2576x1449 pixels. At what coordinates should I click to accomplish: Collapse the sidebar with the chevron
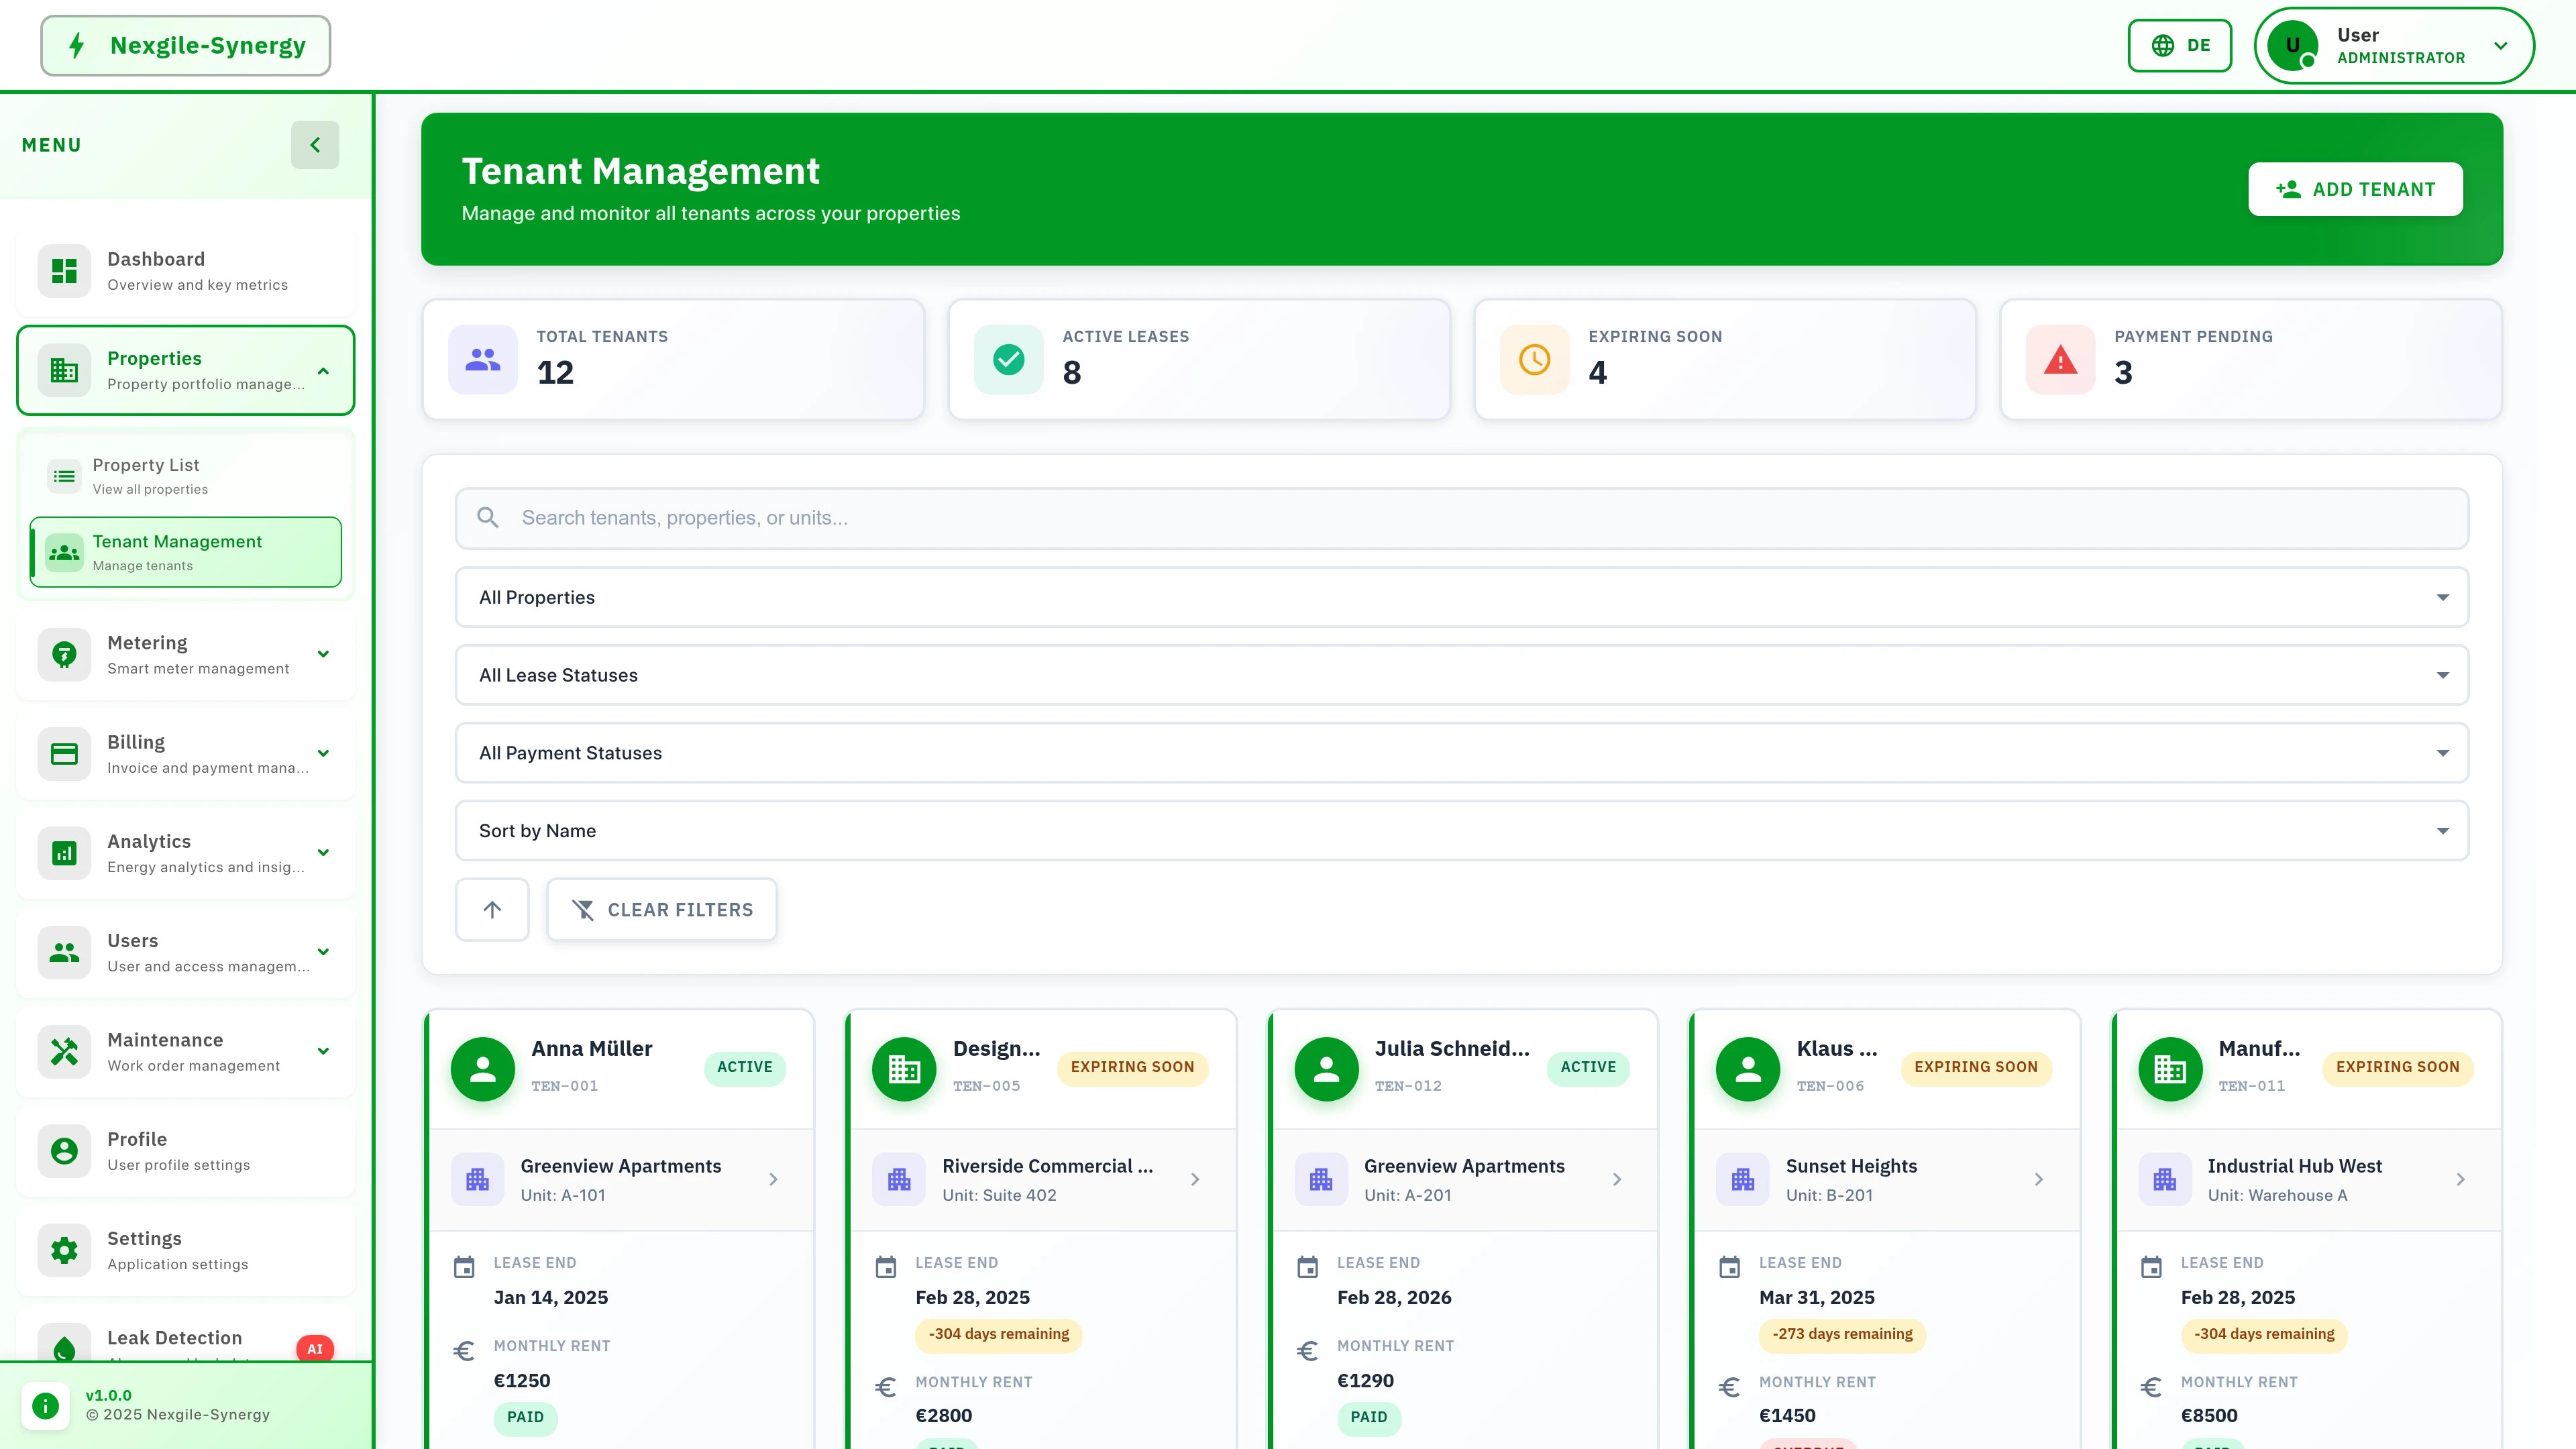(315, 144)
